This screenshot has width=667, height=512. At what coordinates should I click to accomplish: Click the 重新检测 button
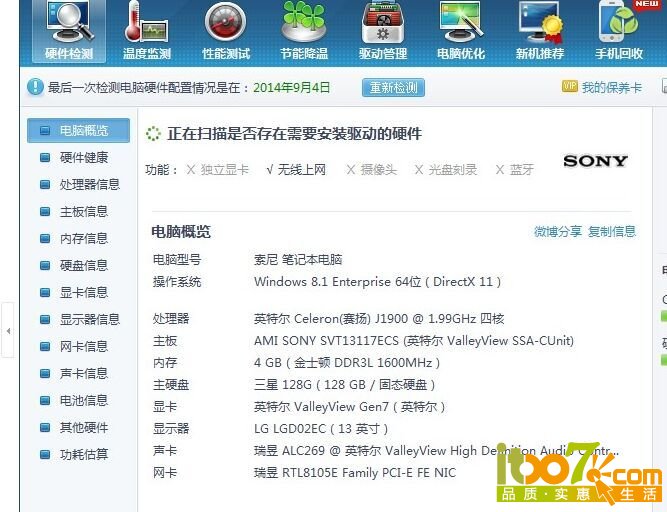[393, 88]
